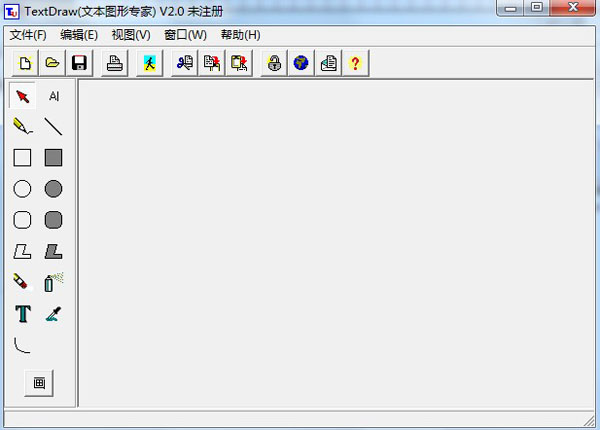Open the 视图(V) menu
This screenshot has height=430, width=600.
[x=131, y=35]
